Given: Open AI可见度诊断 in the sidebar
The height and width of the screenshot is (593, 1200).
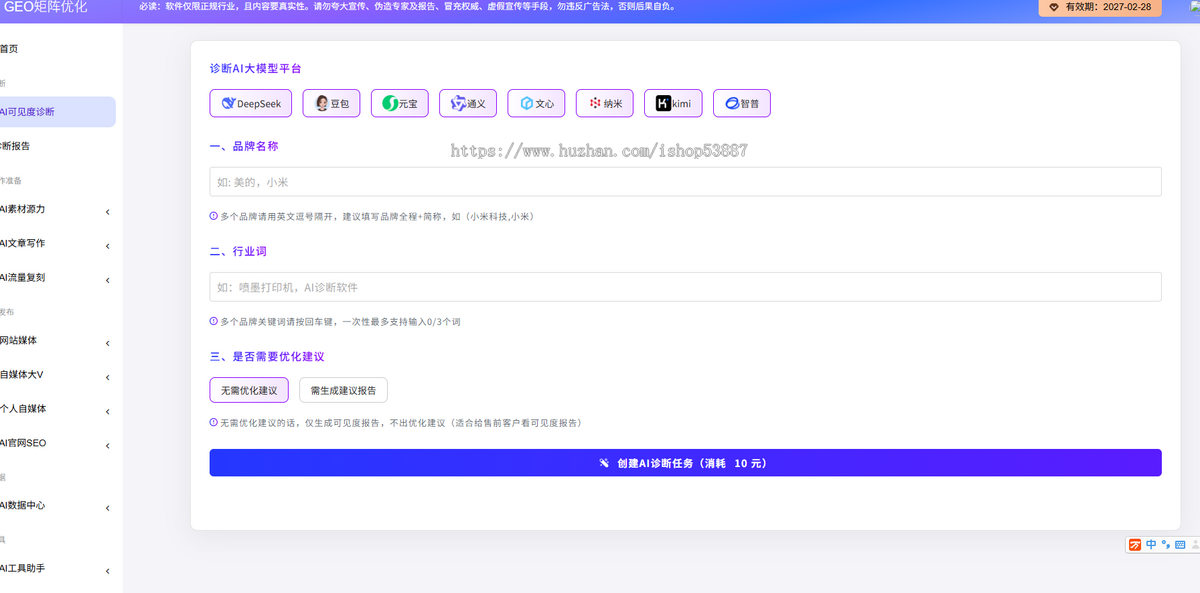Looking at the screenshot, I should (x=57, y=112).
